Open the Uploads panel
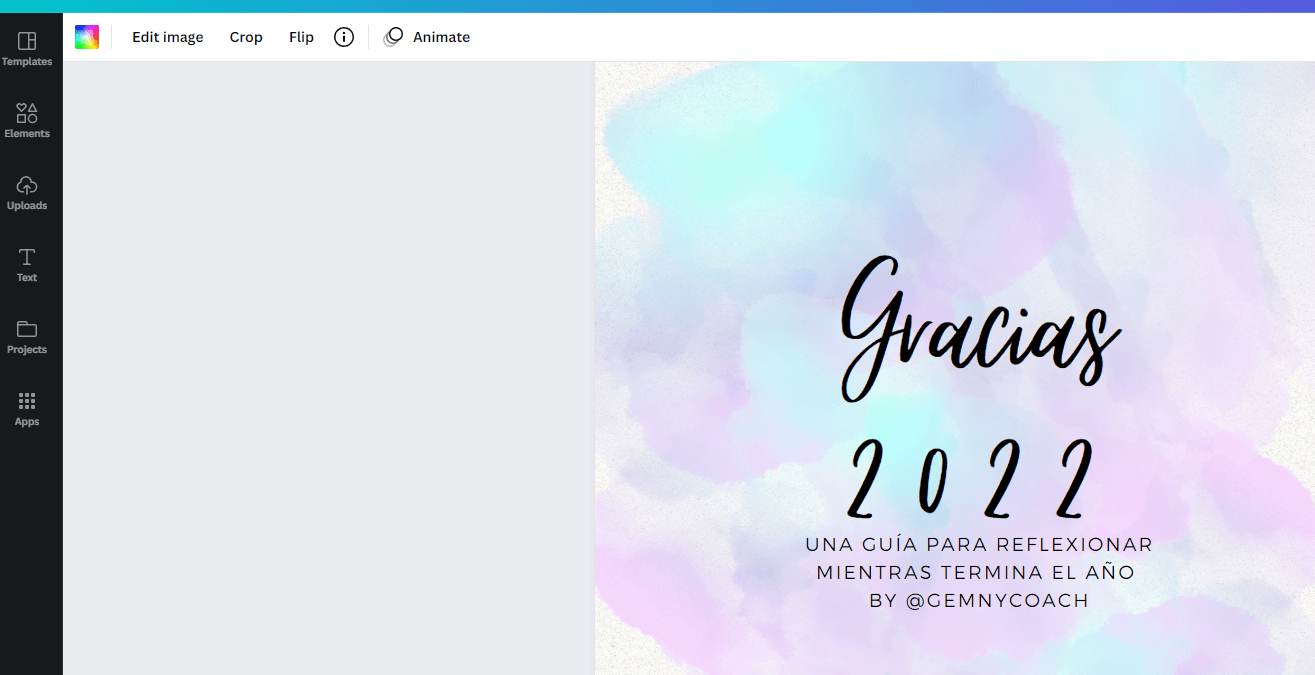This screenshot has width=1315, height=675. point(27,192)
